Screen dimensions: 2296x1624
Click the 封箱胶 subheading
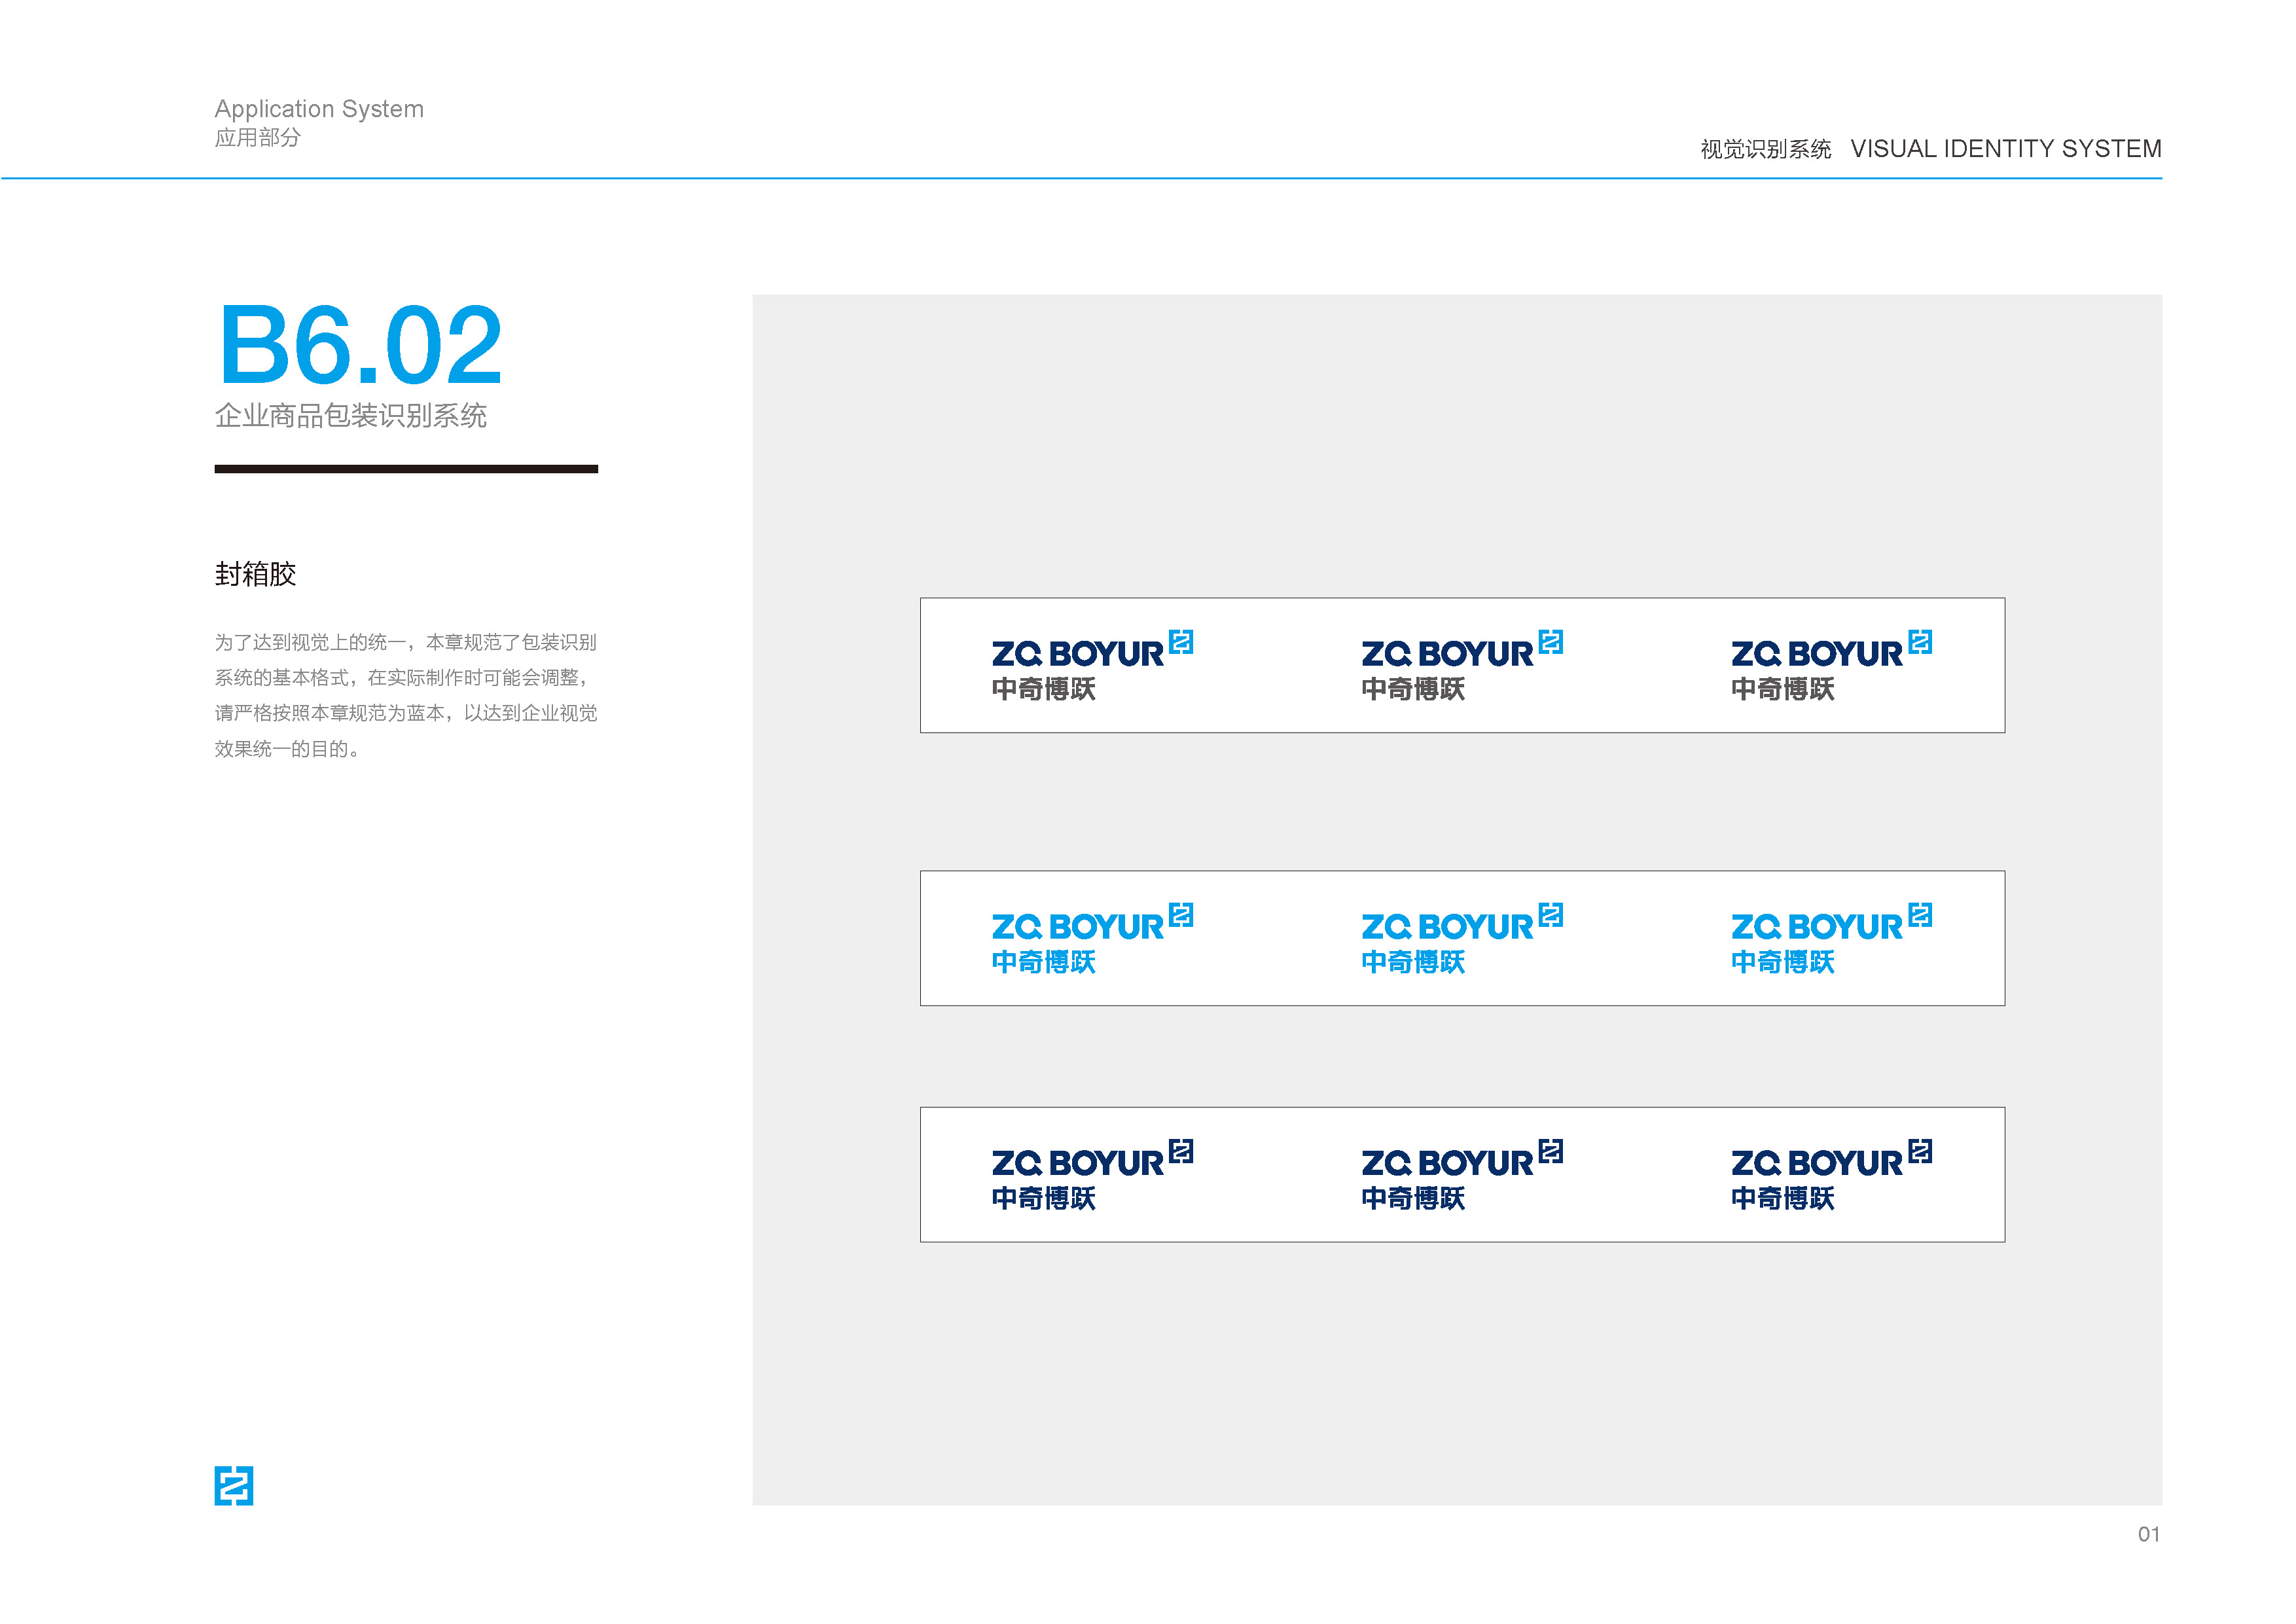[255, 574]
